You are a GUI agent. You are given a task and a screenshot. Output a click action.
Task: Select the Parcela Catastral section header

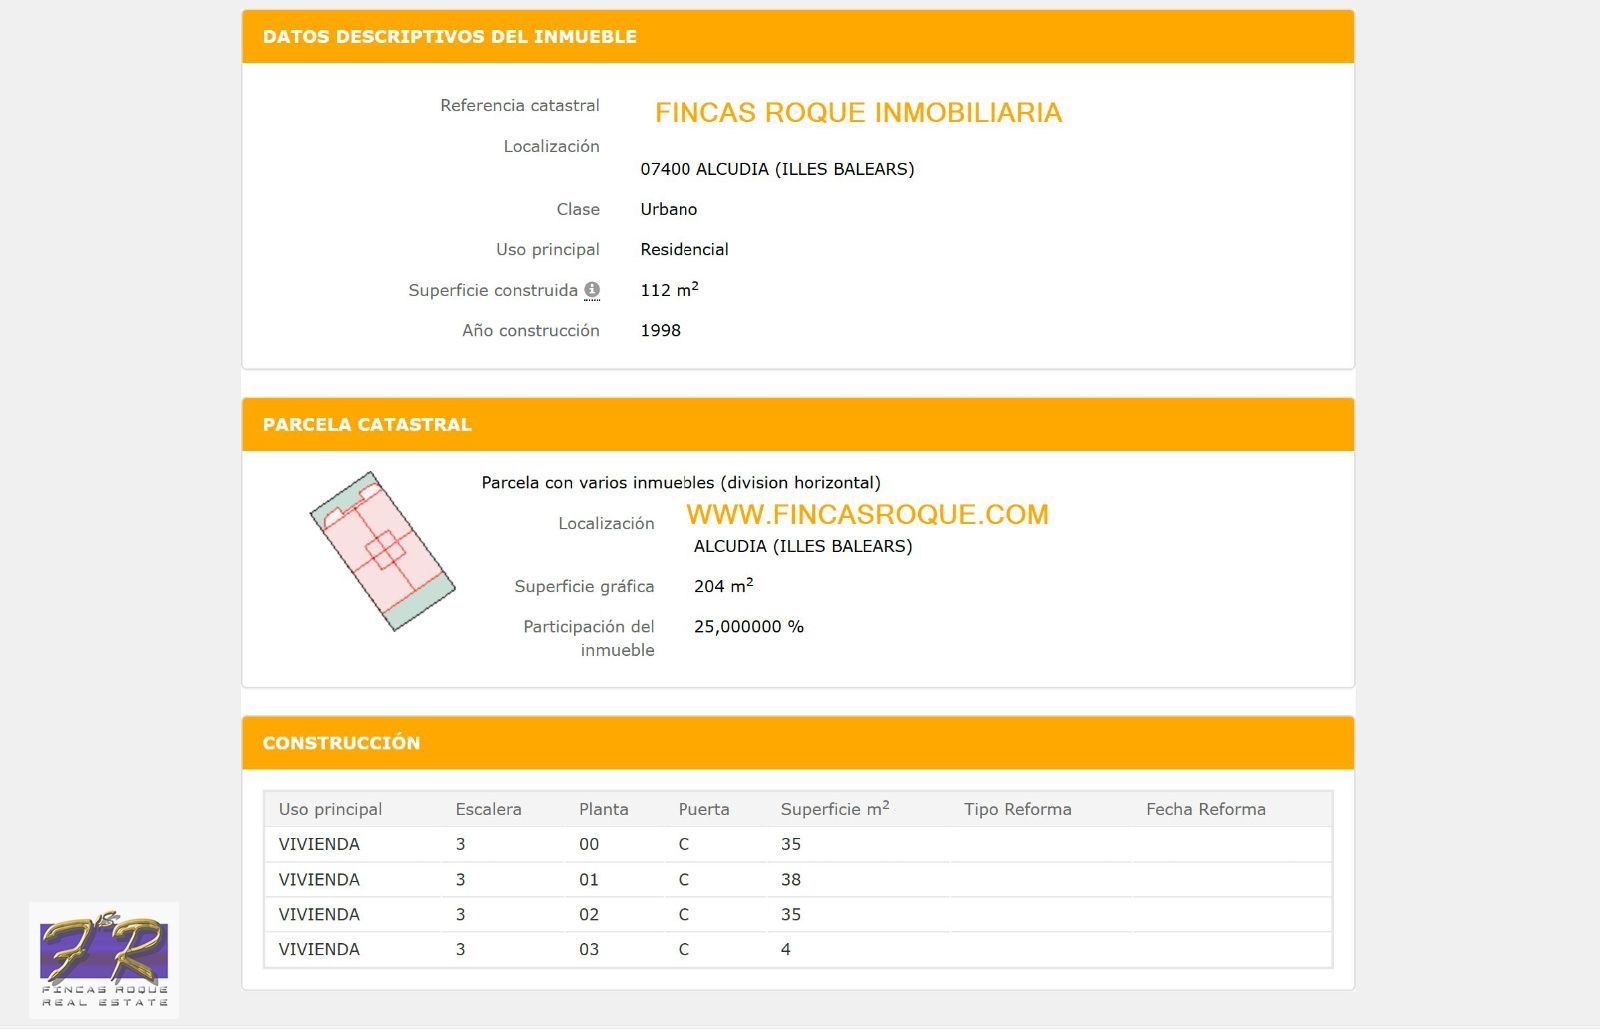pos(798,425)
